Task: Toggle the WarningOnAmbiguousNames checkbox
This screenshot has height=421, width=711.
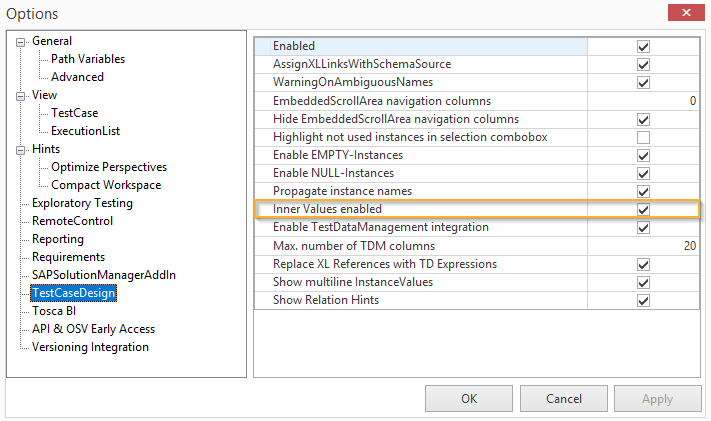Action: pos(643,82)
